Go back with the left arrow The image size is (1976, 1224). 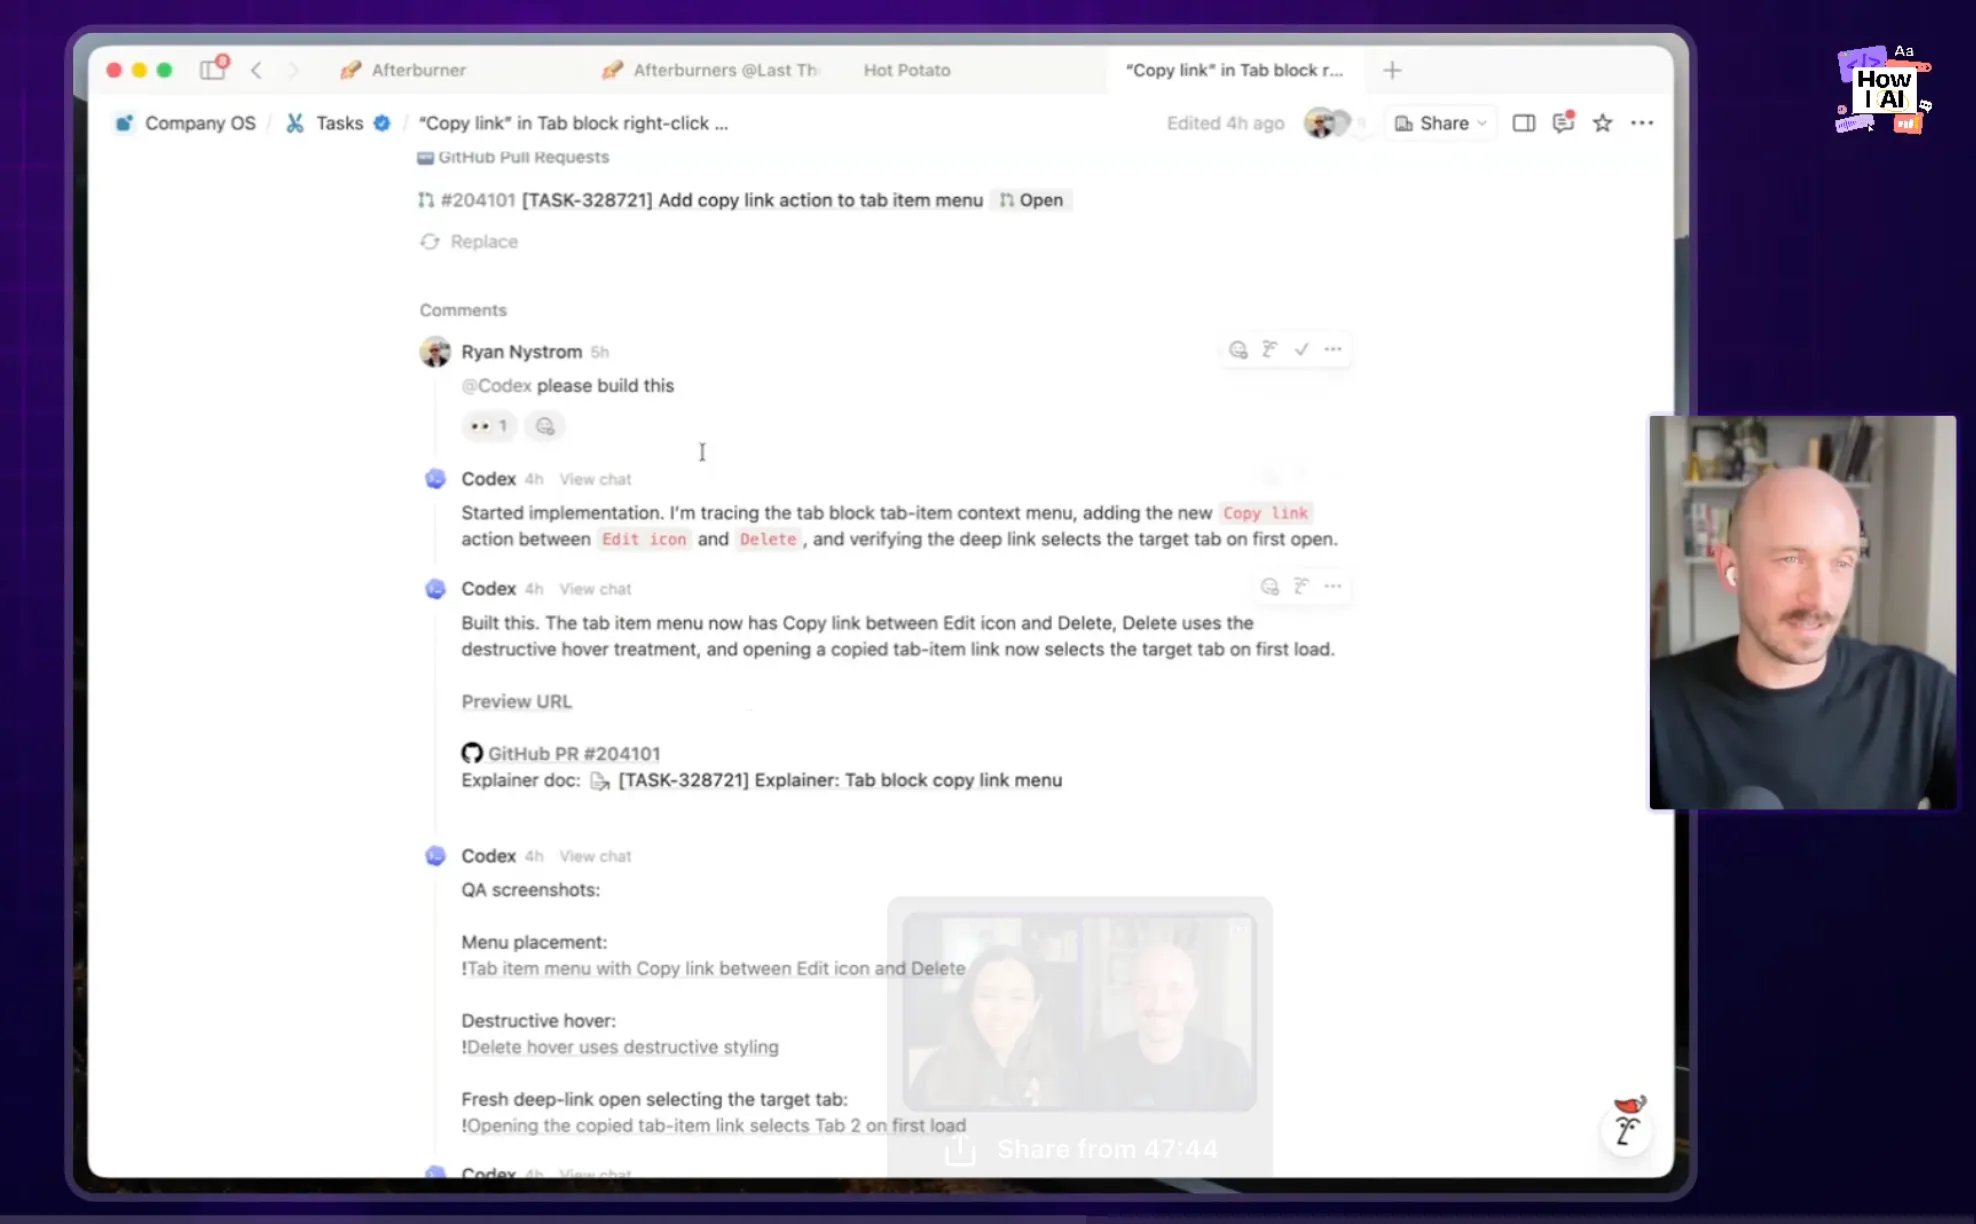coord(257,70)
